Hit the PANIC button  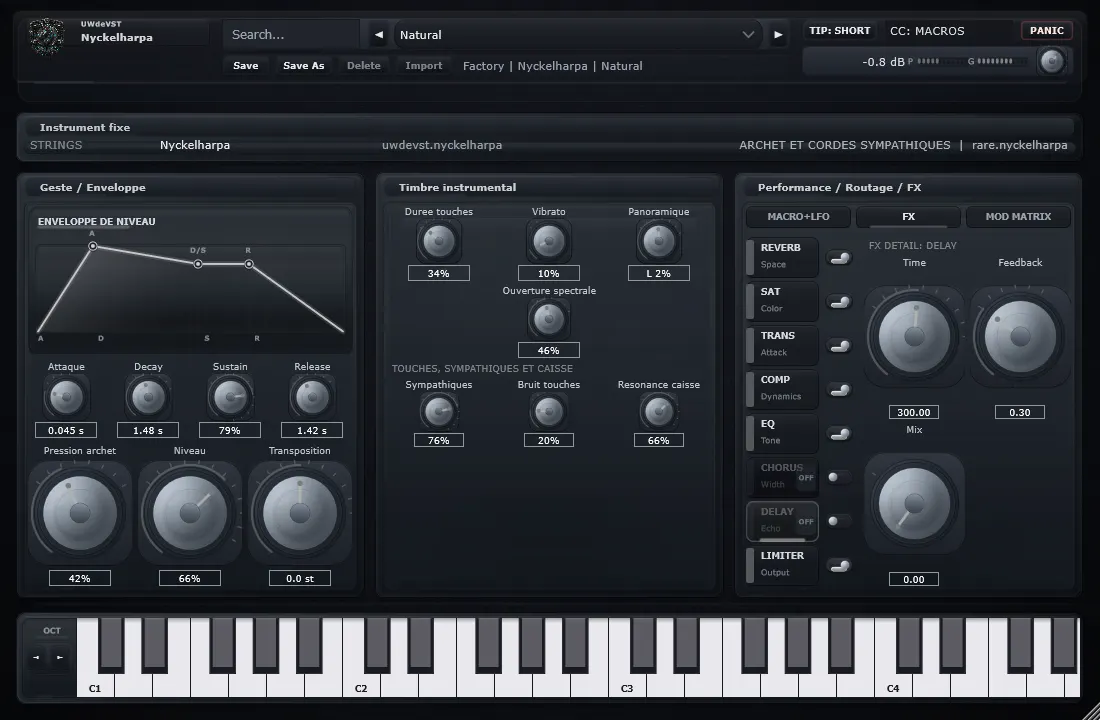(x=1047, y=30)
